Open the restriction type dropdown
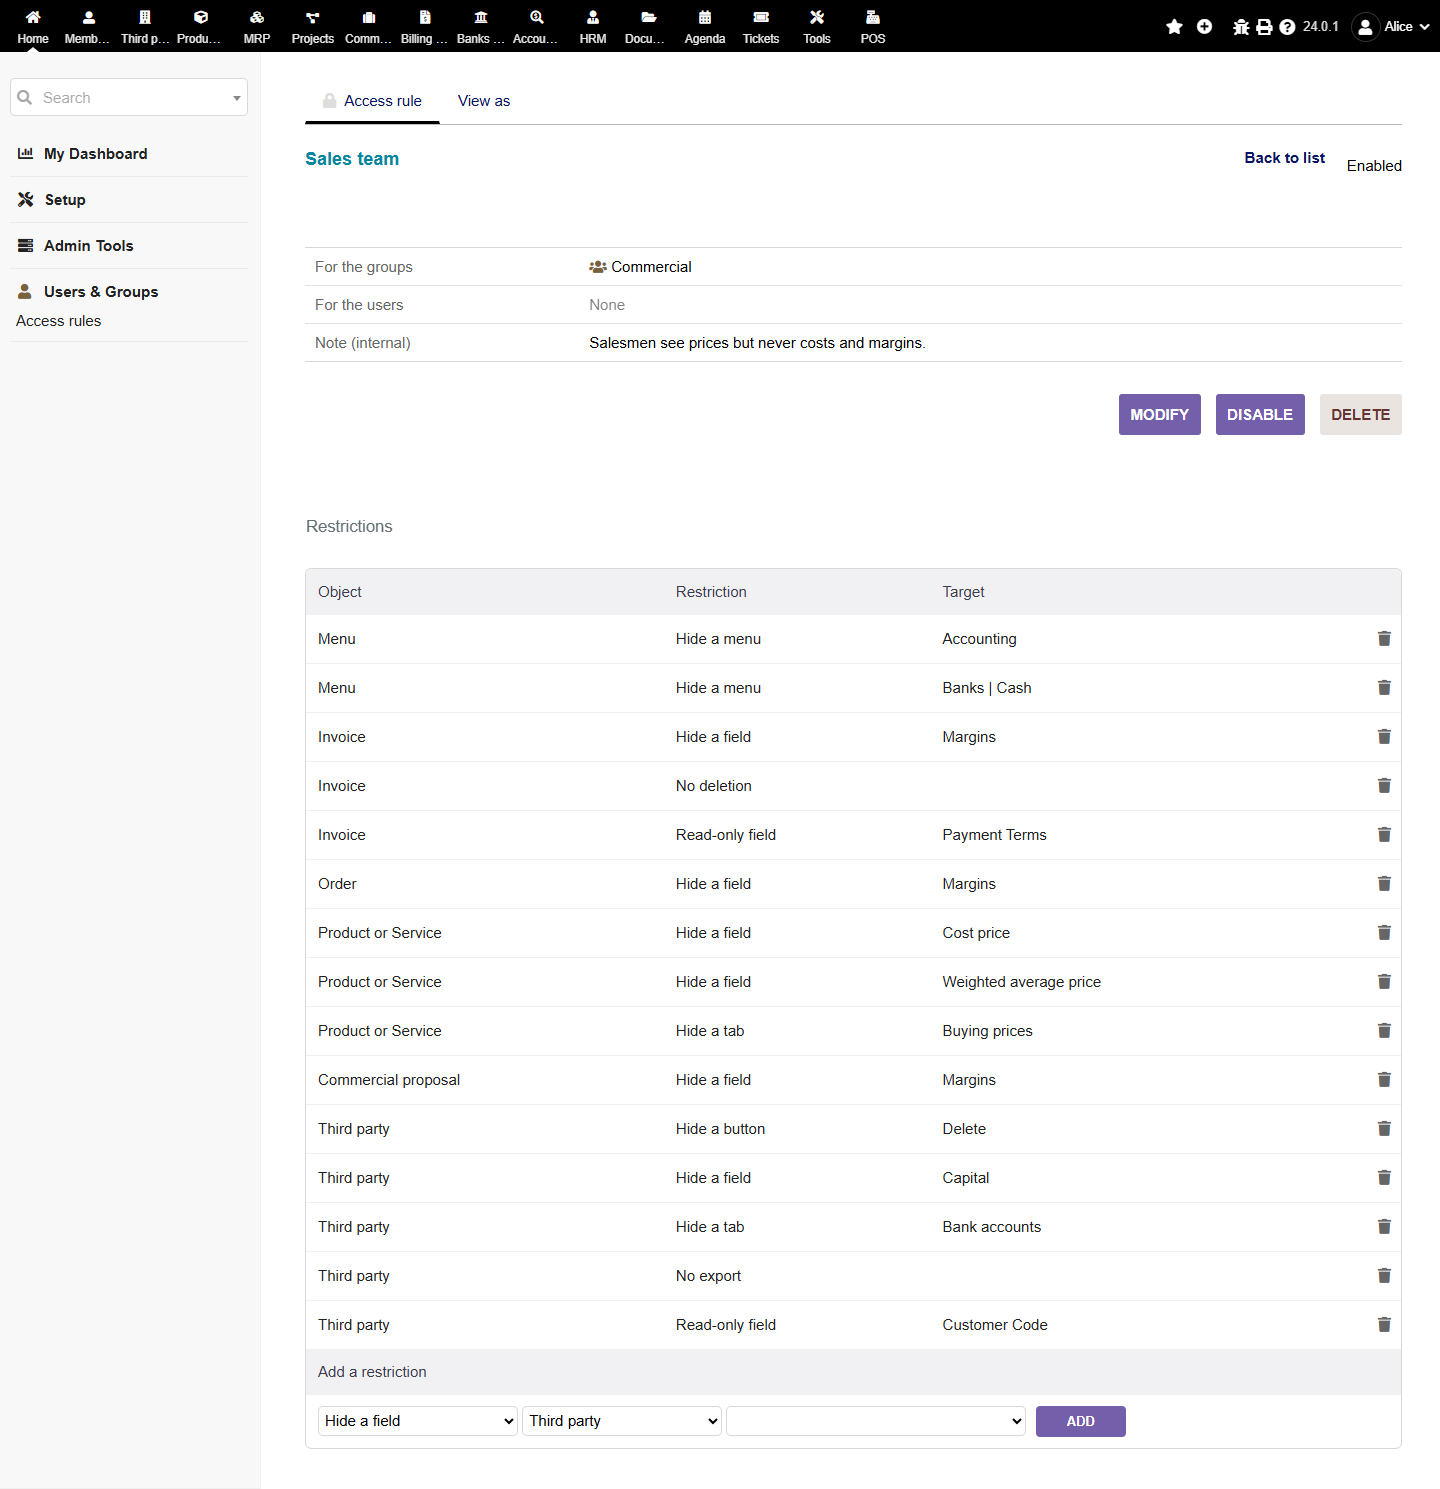 418,1421
